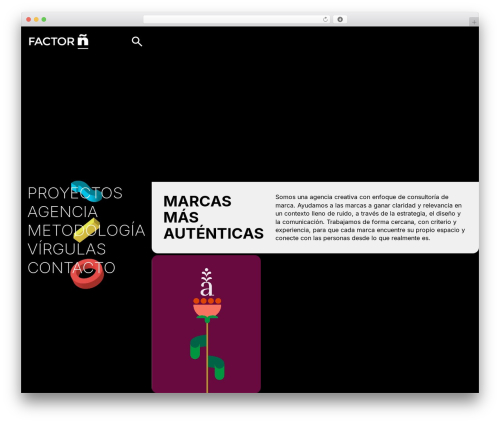Reload page via address bar refresh icon
The width and height of the screenshot is (500, 423).
click(325, 19)
